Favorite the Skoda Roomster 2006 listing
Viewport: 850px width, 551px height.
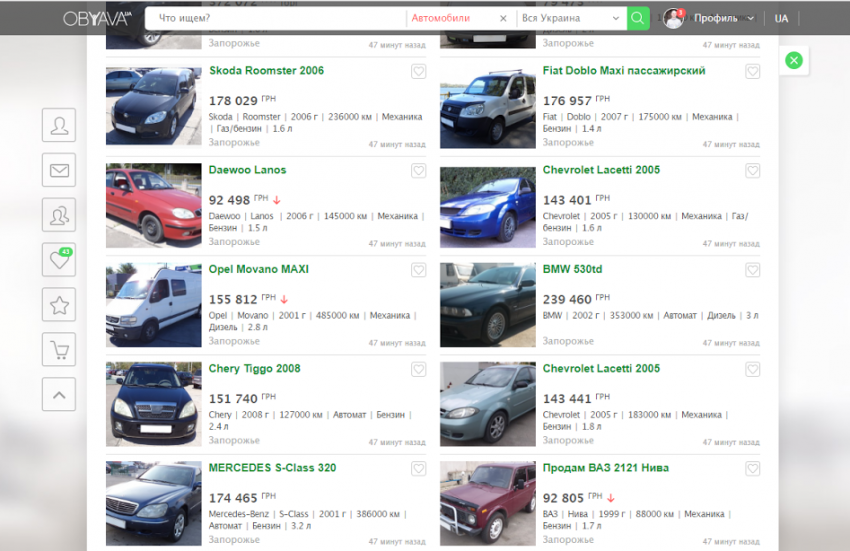pyautogui.click(x=418, y=72)
